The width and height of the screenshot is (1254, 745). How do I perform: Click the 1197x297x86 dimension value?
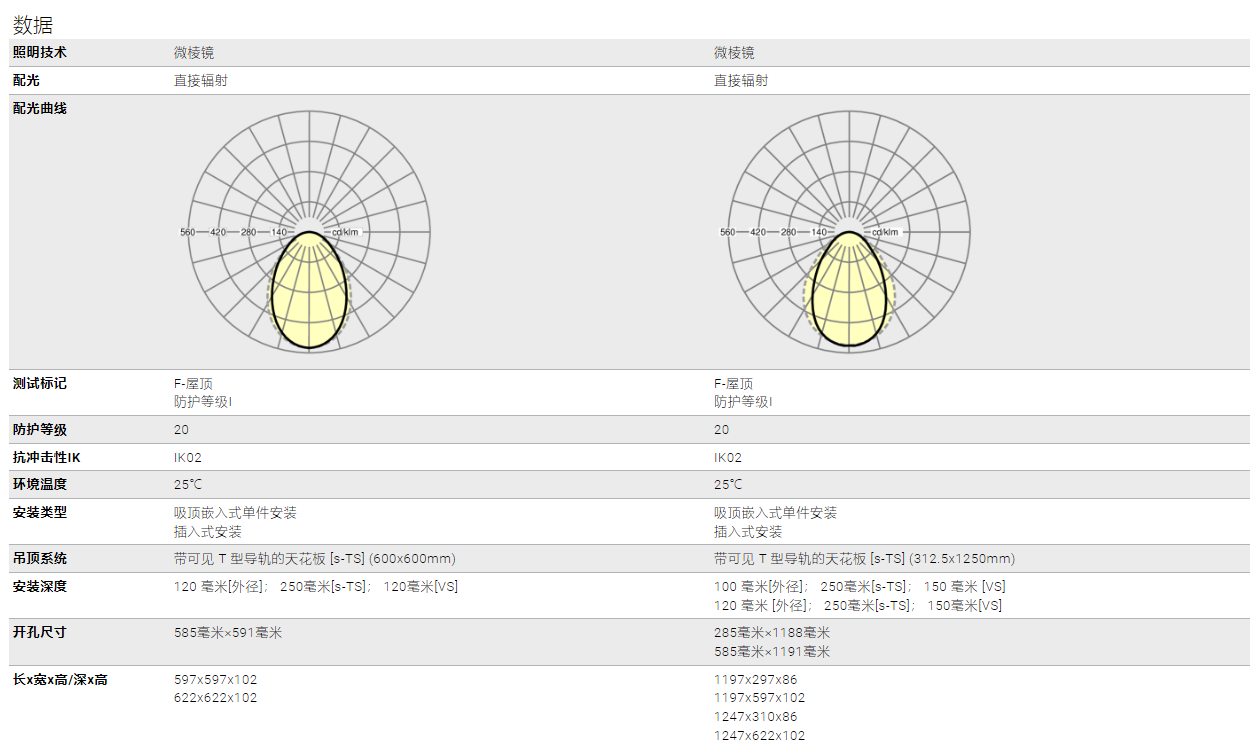(755, 680)
